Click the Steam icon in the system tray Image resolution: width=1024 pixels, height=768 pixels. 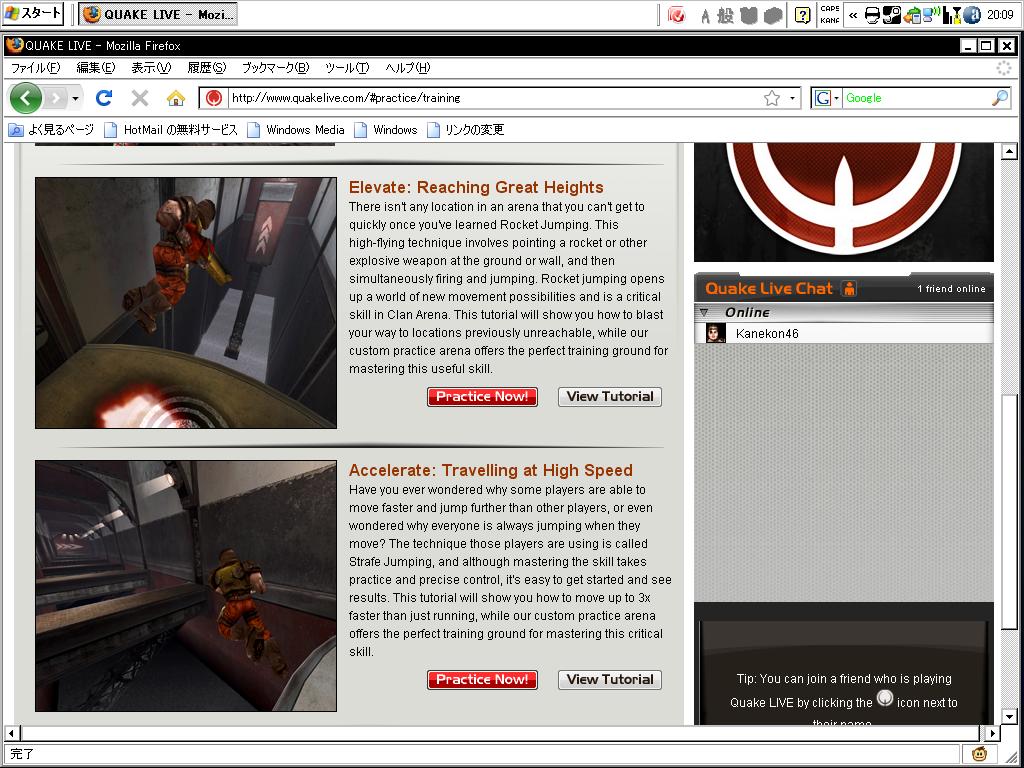coord(891,15)
